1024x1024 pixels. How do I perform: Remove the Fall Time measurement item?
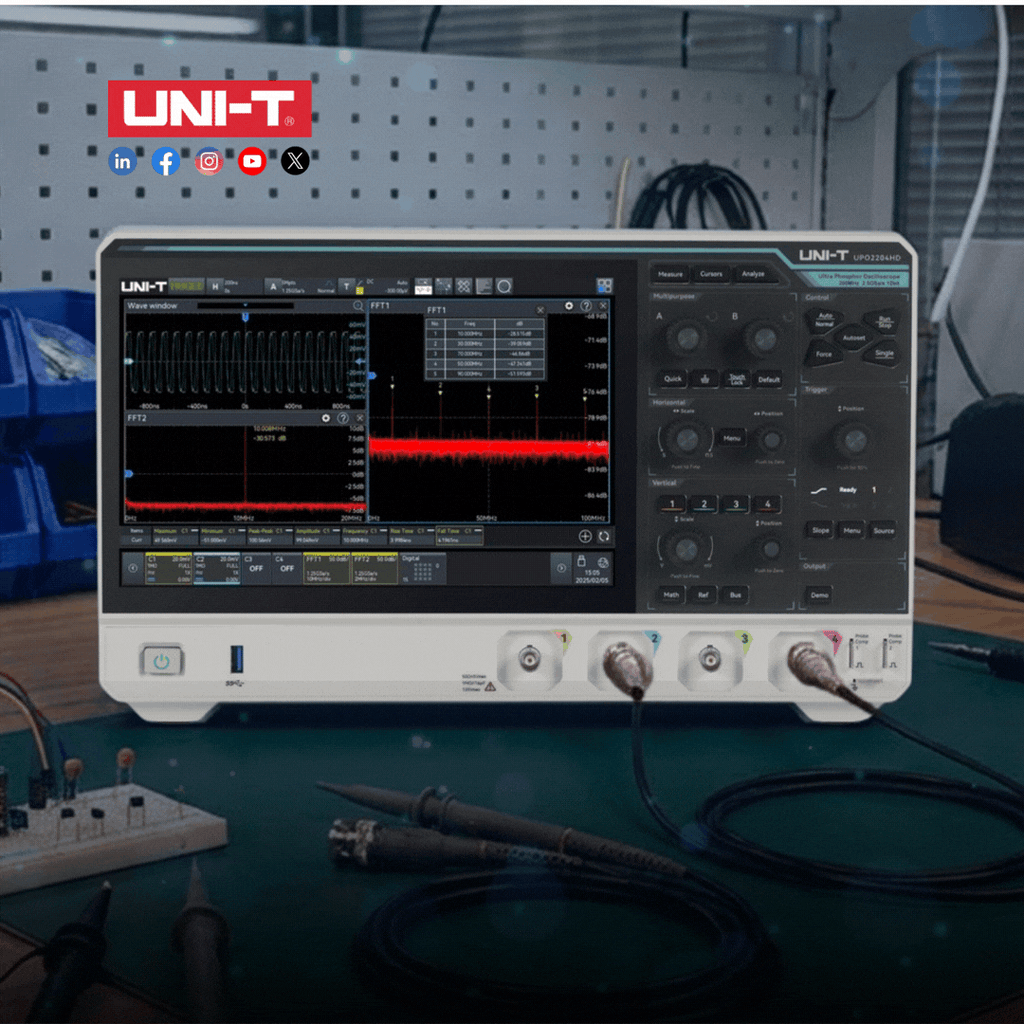point(478,531)
